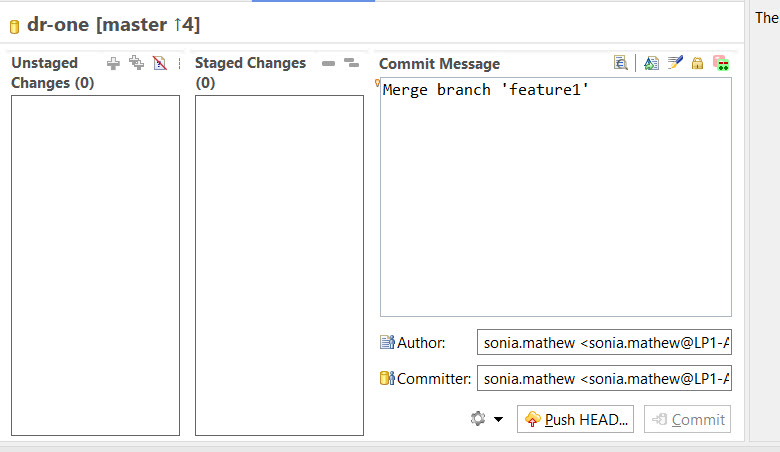Click the Author text field
This screenshot has height=452, width=780.
(604, 342)
